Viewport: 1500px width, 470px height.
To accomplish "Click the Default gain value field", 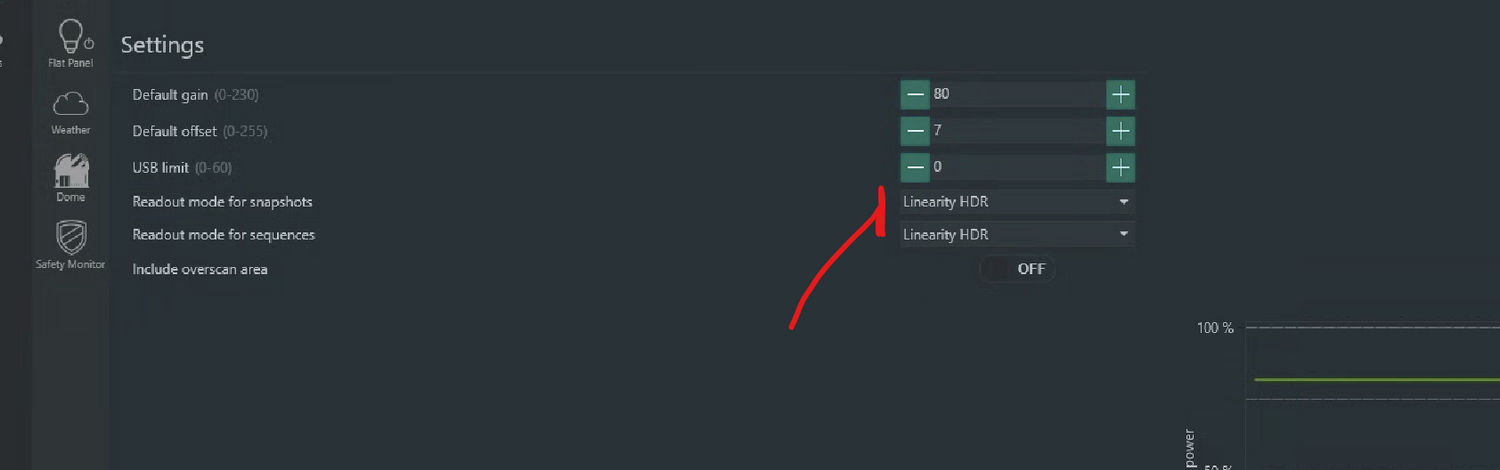I will click(1015, 95).
